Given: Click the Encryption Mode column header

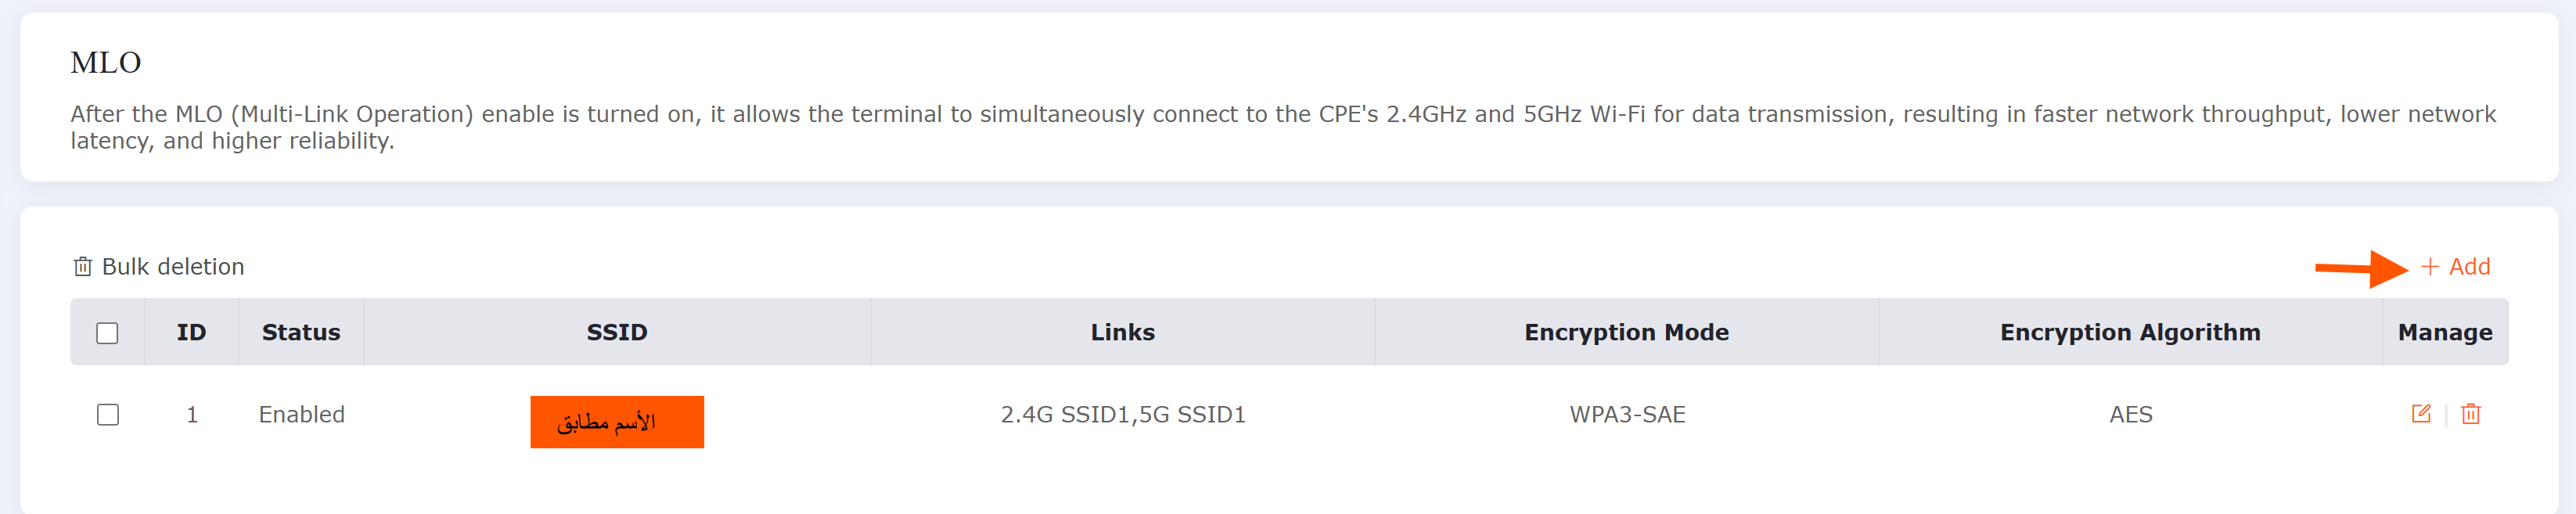Looking at the screenshot, I should point(1626,332).
